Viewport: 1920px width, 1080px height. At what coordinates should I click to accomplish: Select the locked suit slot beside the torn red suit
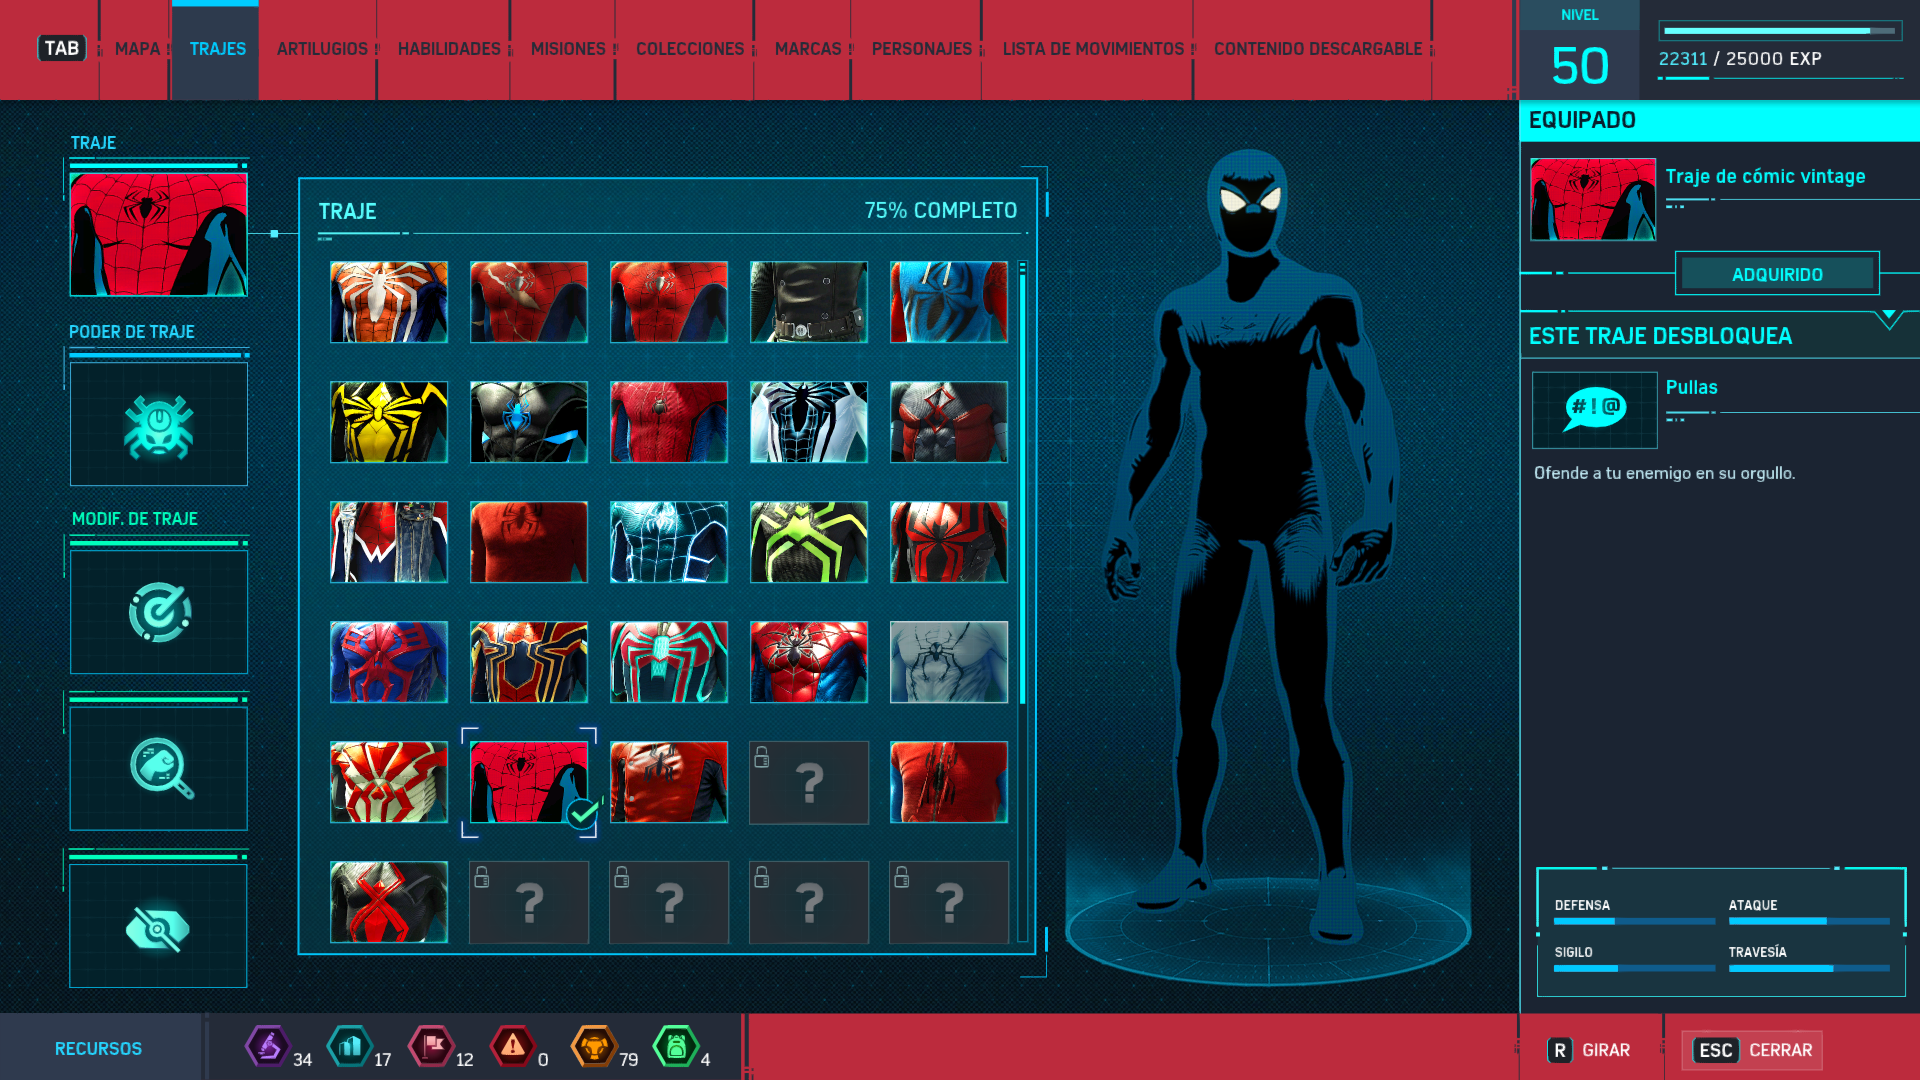pyautogui.click(x=808, y=782)
